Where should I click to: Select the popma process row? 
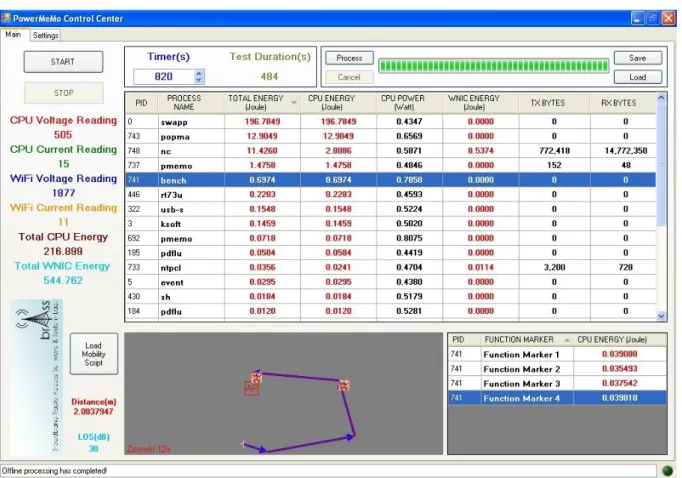pyautogui.click(x=391, y=136)
